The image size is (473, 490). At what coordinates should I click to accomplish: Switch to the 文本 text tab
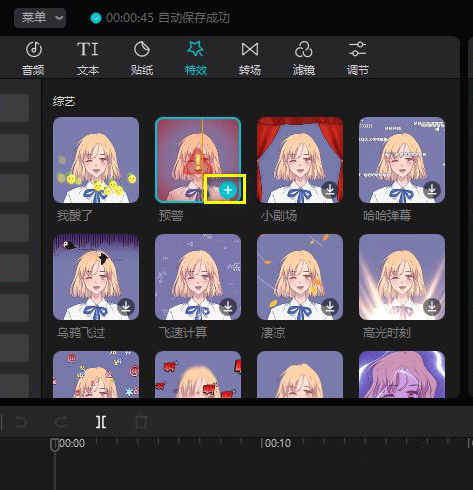click(88, 58)
